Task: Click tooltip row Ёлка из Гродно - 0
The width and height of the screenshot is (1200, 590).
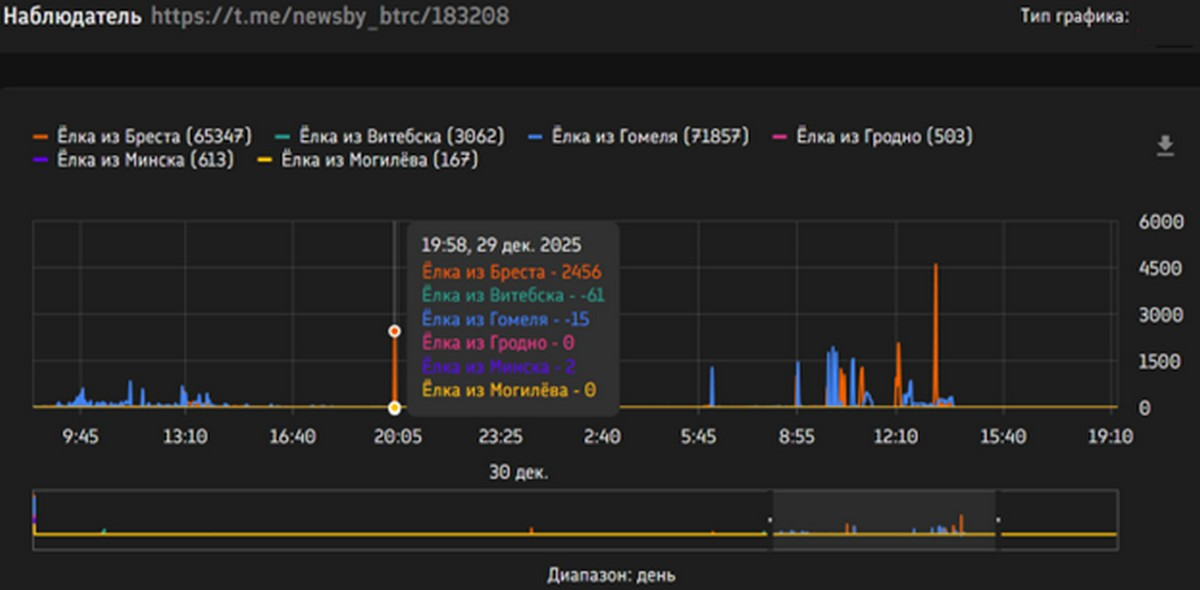Action: 497,343
